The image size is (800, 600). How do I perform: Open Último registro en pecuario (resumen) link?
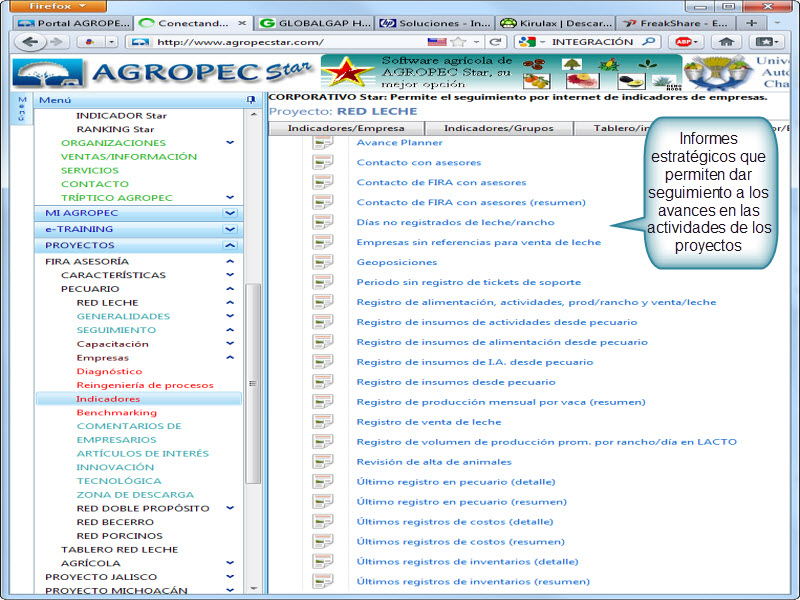click(x=461, y=502)
